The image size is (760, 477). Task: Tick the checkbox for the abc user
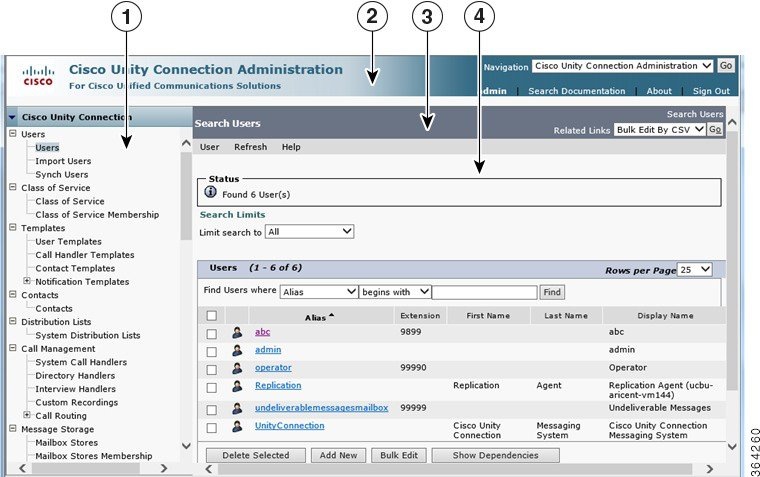[x=211, y=333]
